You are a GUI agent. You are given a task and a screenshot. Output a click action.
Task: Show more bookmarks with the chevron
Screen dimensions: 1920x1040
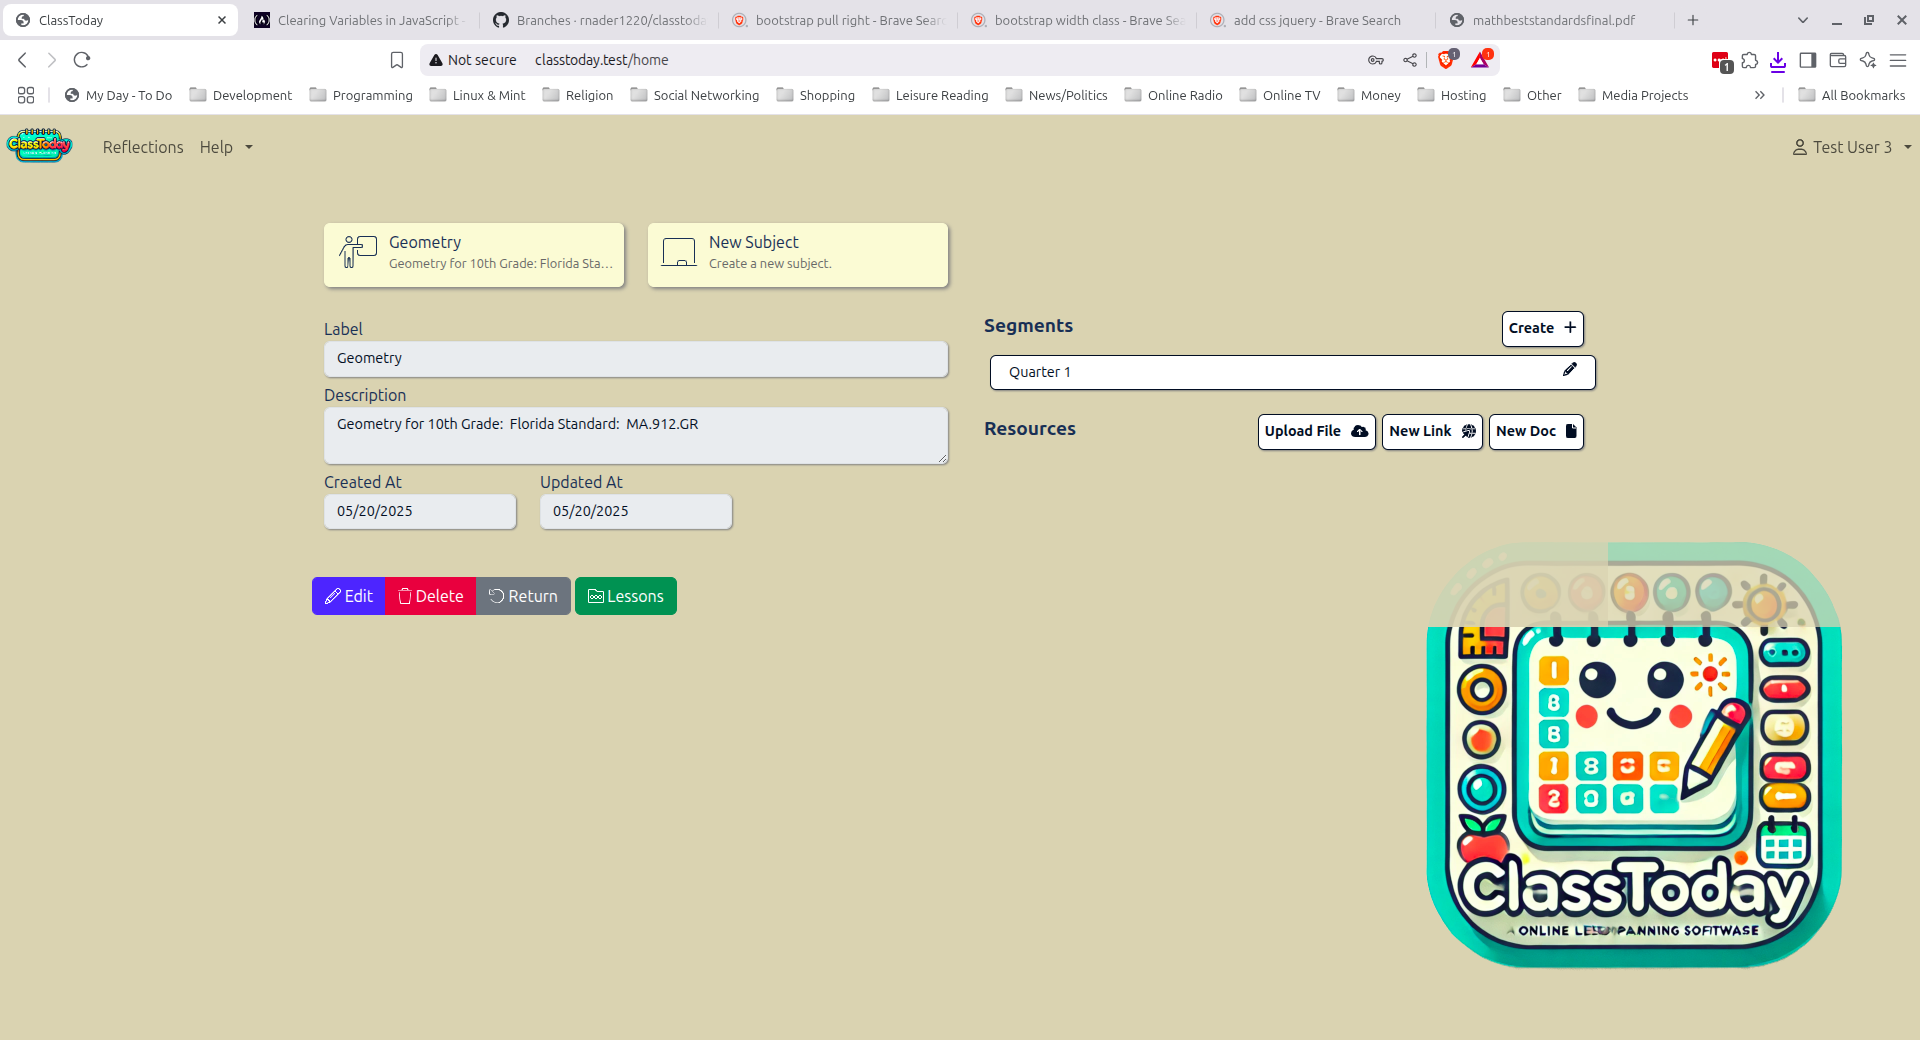pos(1760,95)
